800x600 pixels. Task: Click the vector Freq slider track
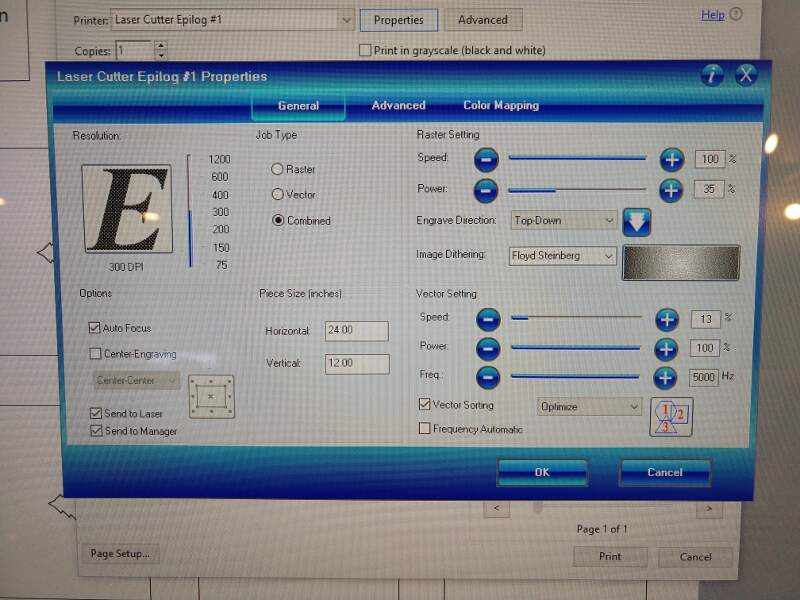pos(575,377)
